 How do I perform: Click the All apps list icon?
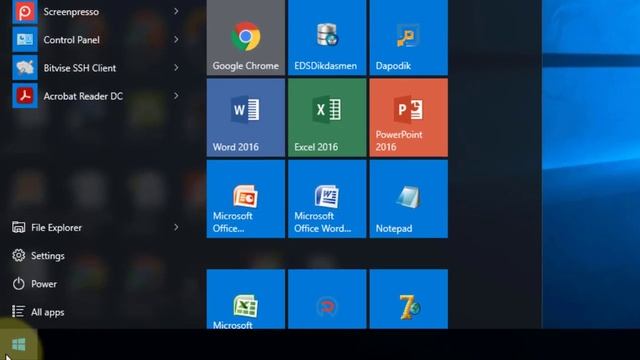click(x=18, y=311)
